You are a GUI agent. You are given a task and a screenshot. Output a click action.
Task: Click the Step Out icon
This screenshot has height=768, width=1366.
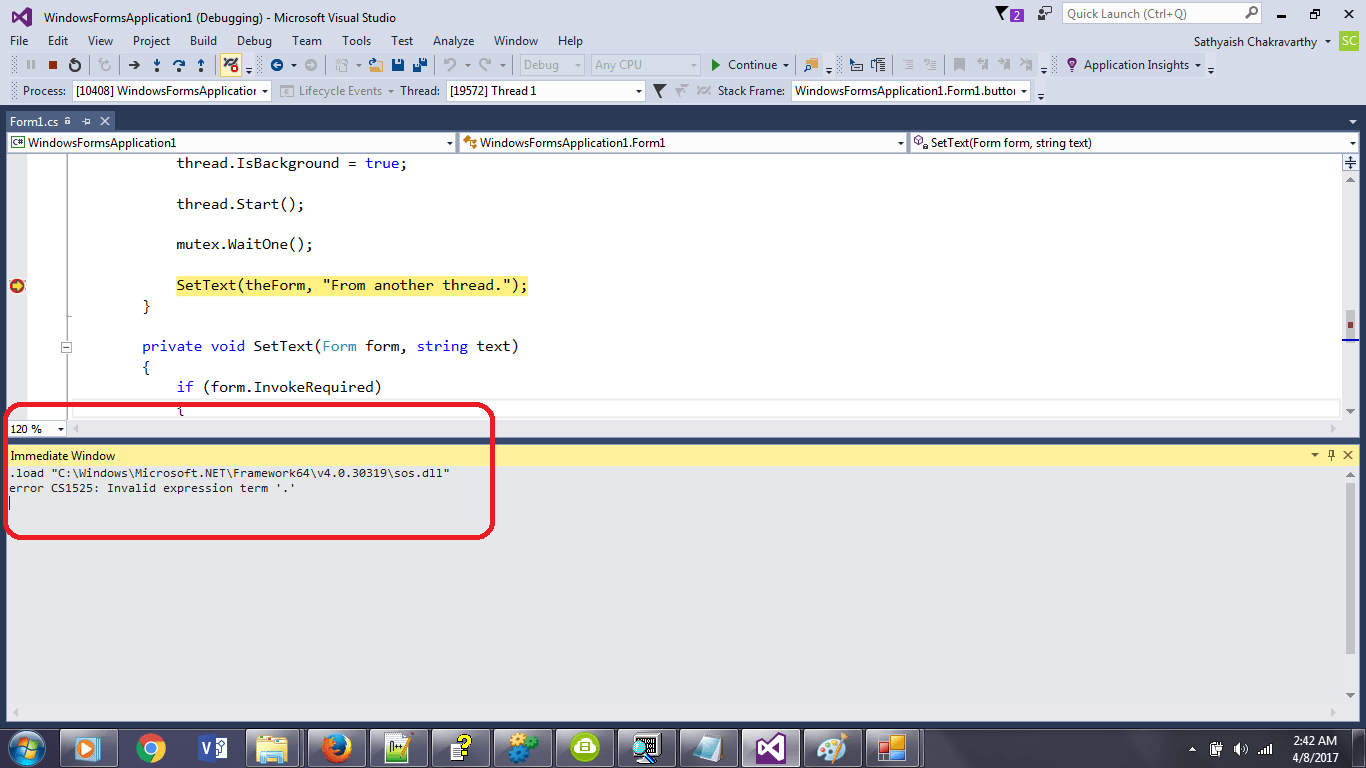click(201, 65)
